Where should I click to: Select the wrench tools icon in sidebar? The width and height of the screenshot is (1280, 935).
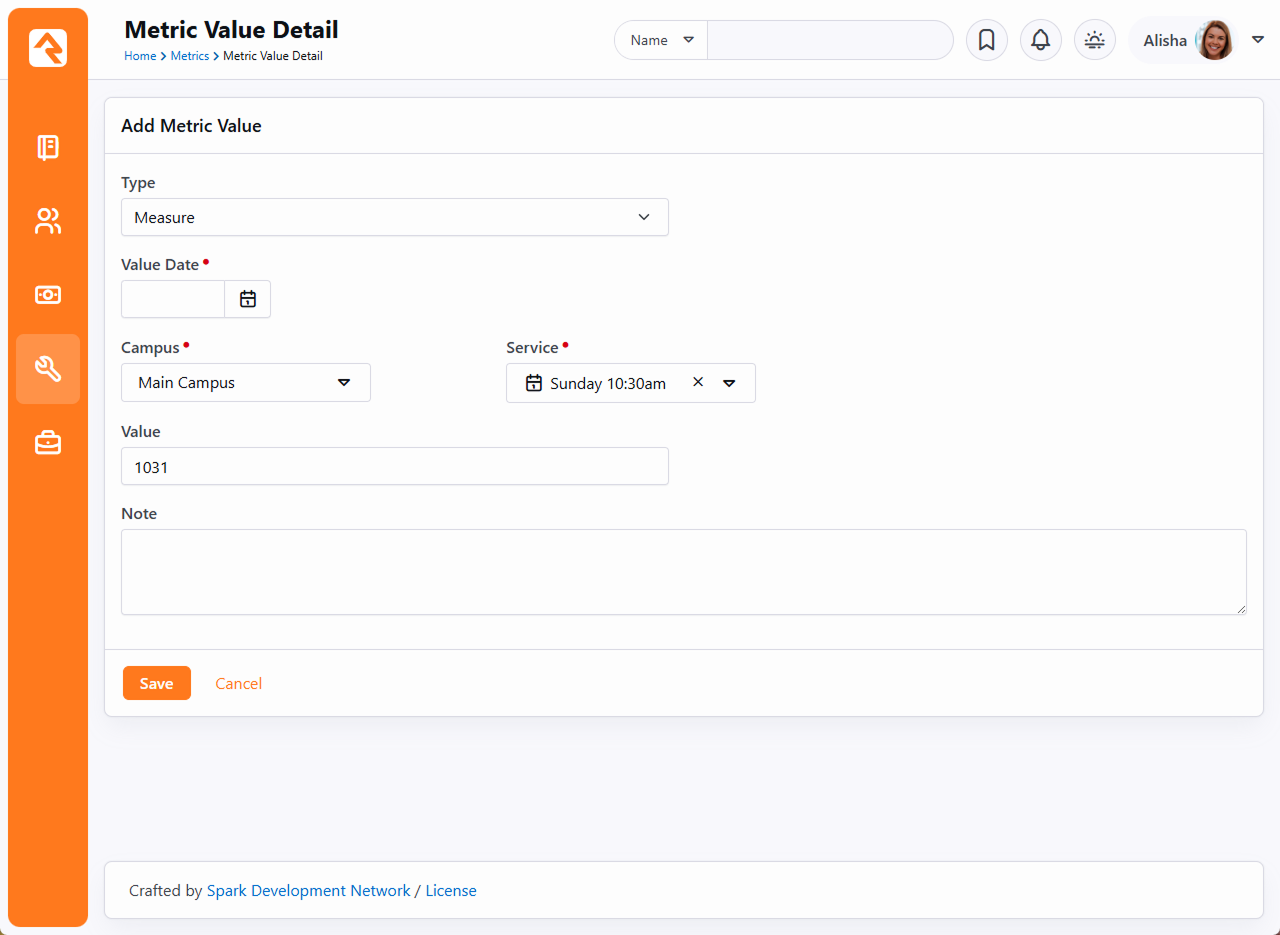[x=48, y=369]
